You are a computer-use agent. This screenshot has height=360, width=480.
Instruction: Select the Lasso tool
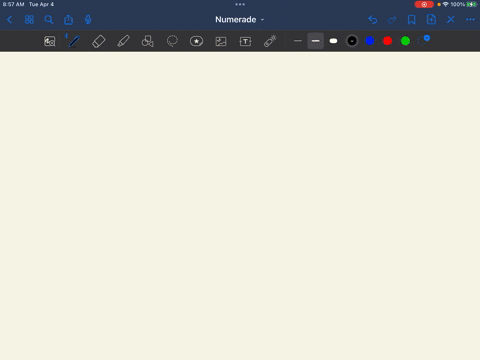click(x=172, y=41)
